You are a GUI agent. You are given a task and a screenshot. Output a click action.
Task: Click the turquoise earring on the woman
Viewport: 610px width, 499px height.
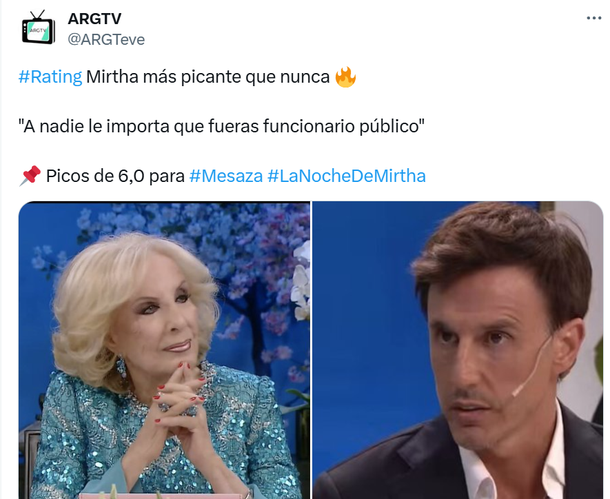point(121,367)
